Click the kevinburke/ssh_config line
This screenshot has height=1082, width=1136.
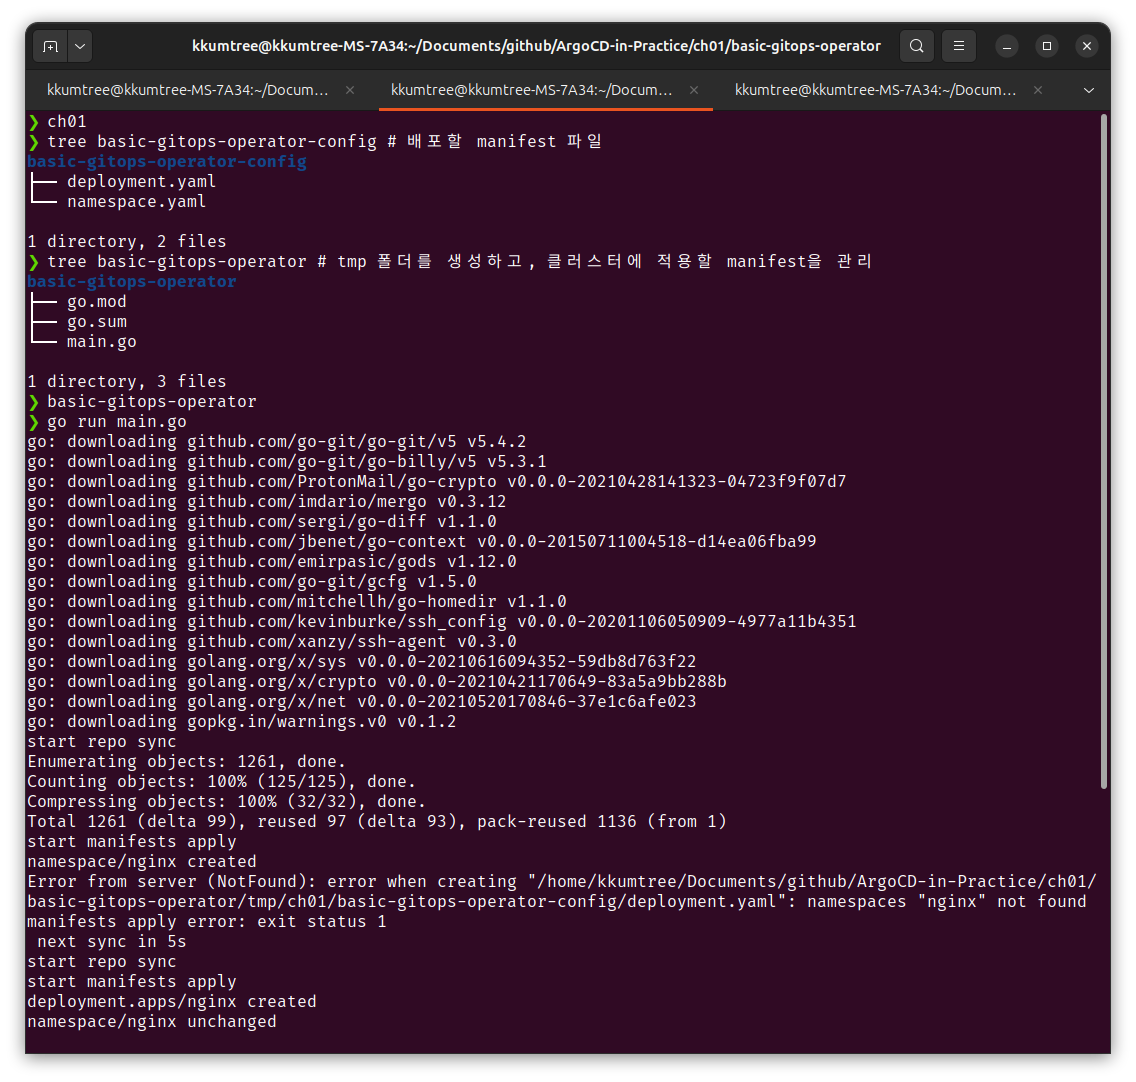coord(441,622)
